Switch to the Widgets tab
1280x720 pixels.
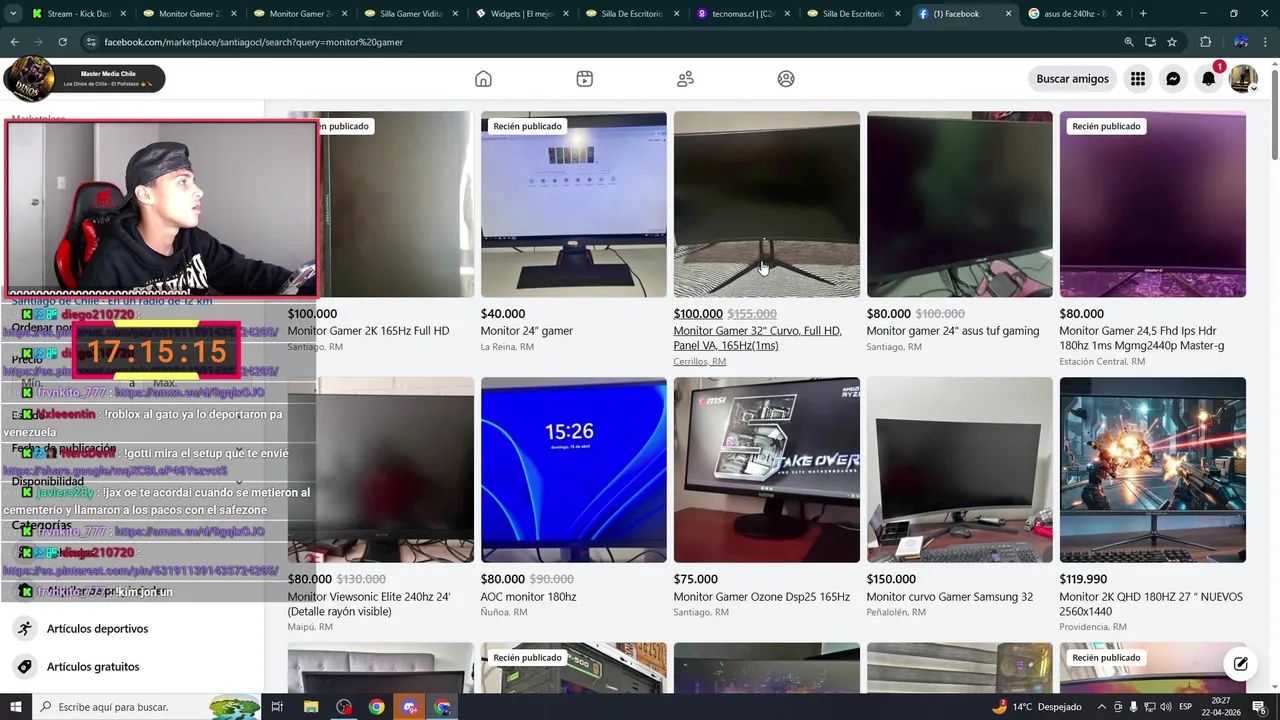(x=521, y=14)
